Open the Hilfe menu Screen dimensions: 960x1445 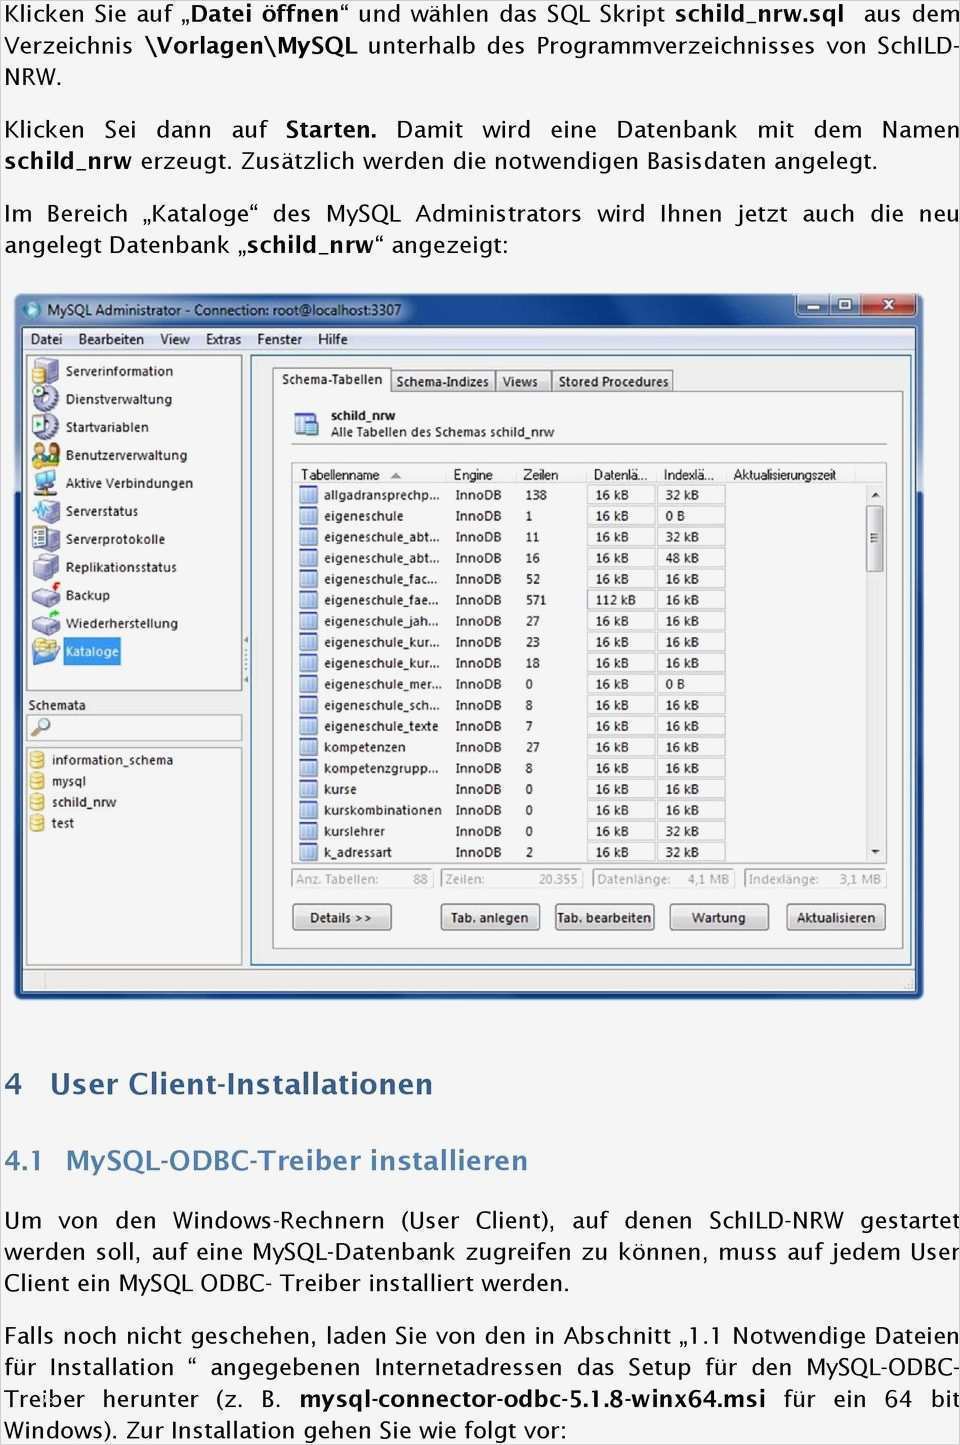(x=333, y=340)
